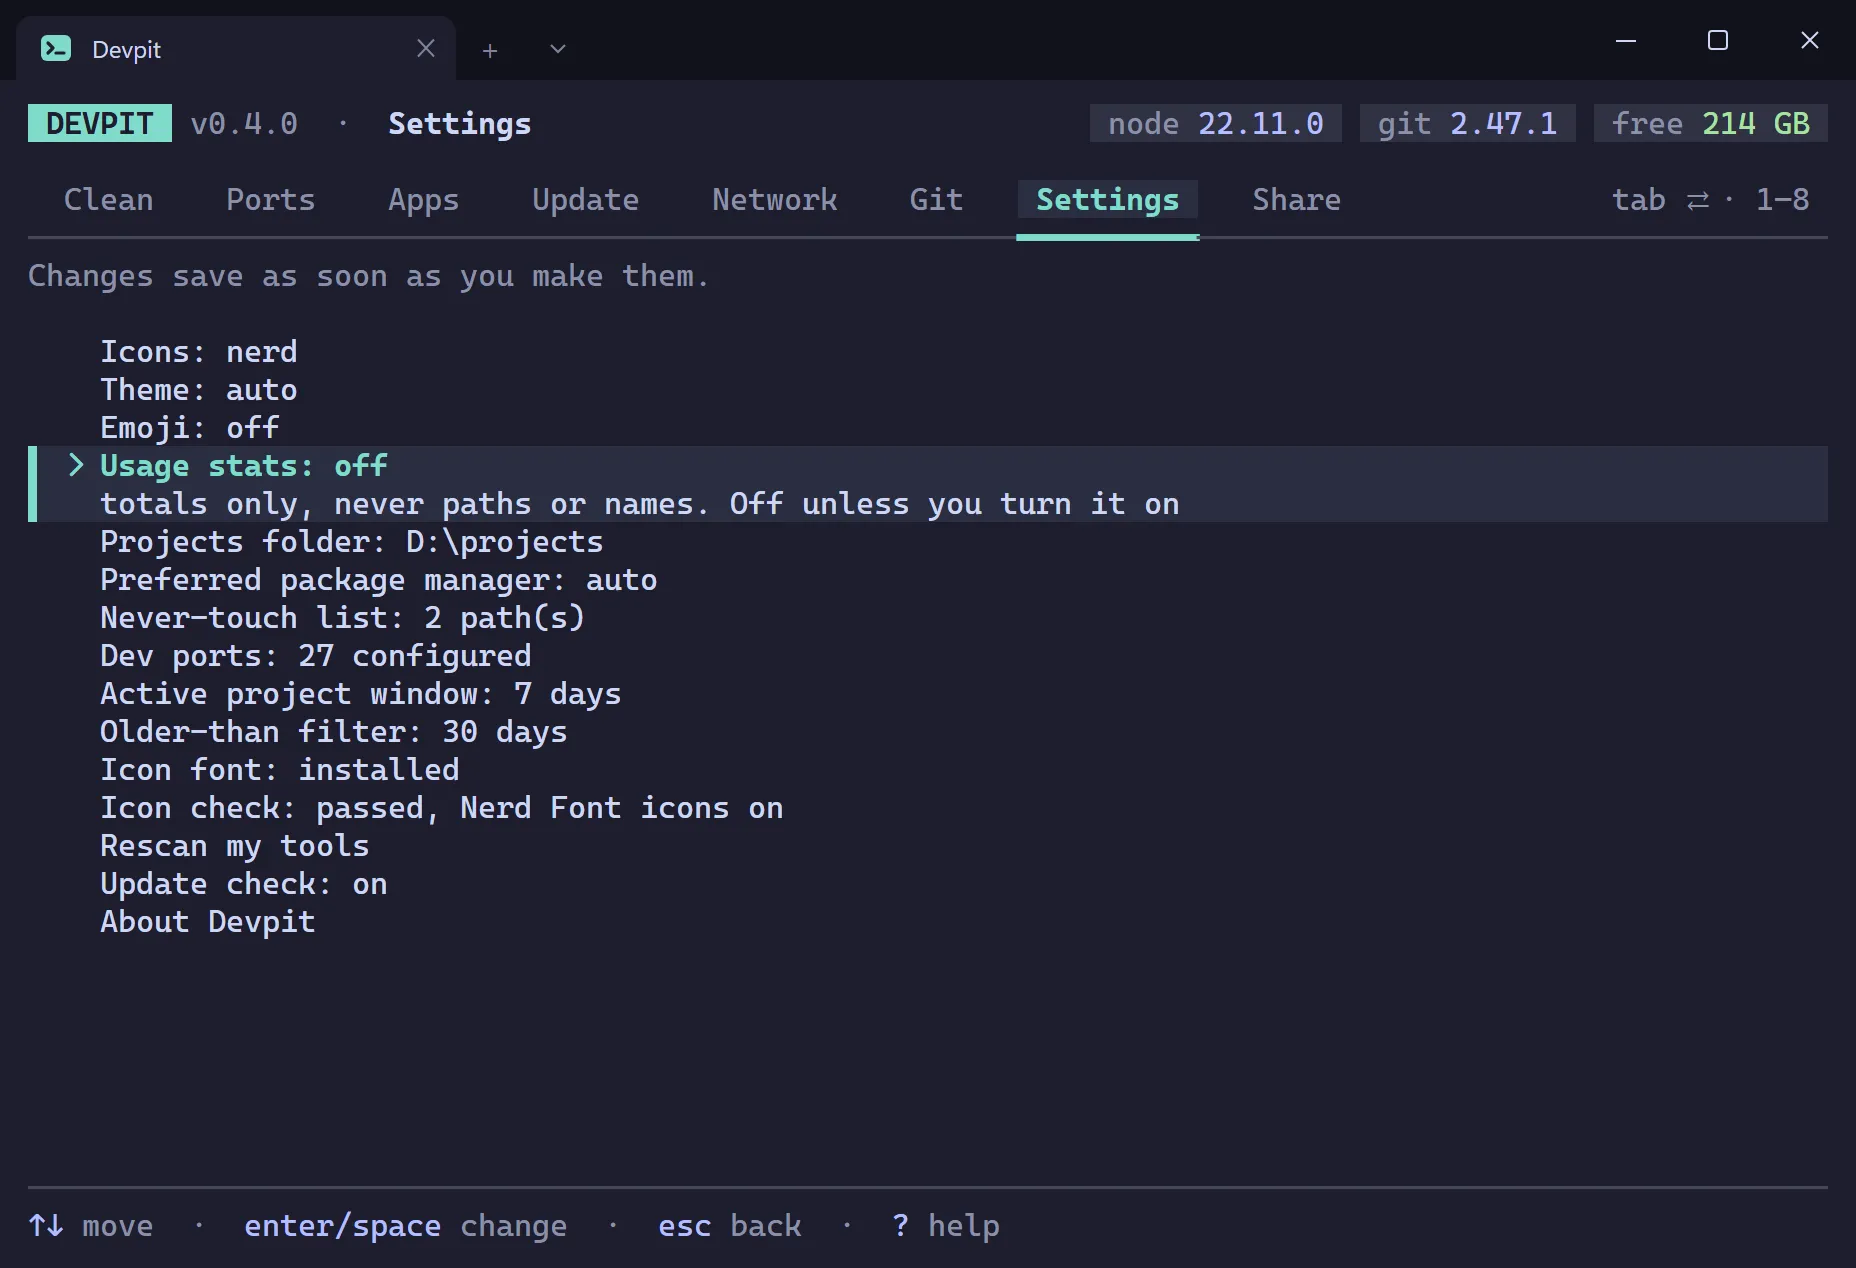Switch to the Git tab
Image resolution: width=1856 pixels, height=1268 pixels.
(937, 200)
